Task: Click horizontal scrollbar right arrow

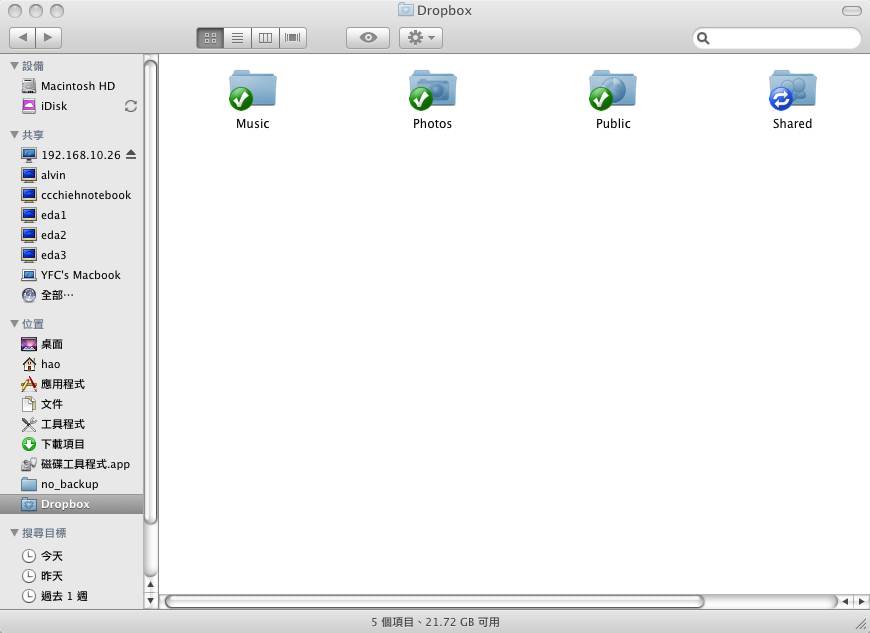Action: 861,601
